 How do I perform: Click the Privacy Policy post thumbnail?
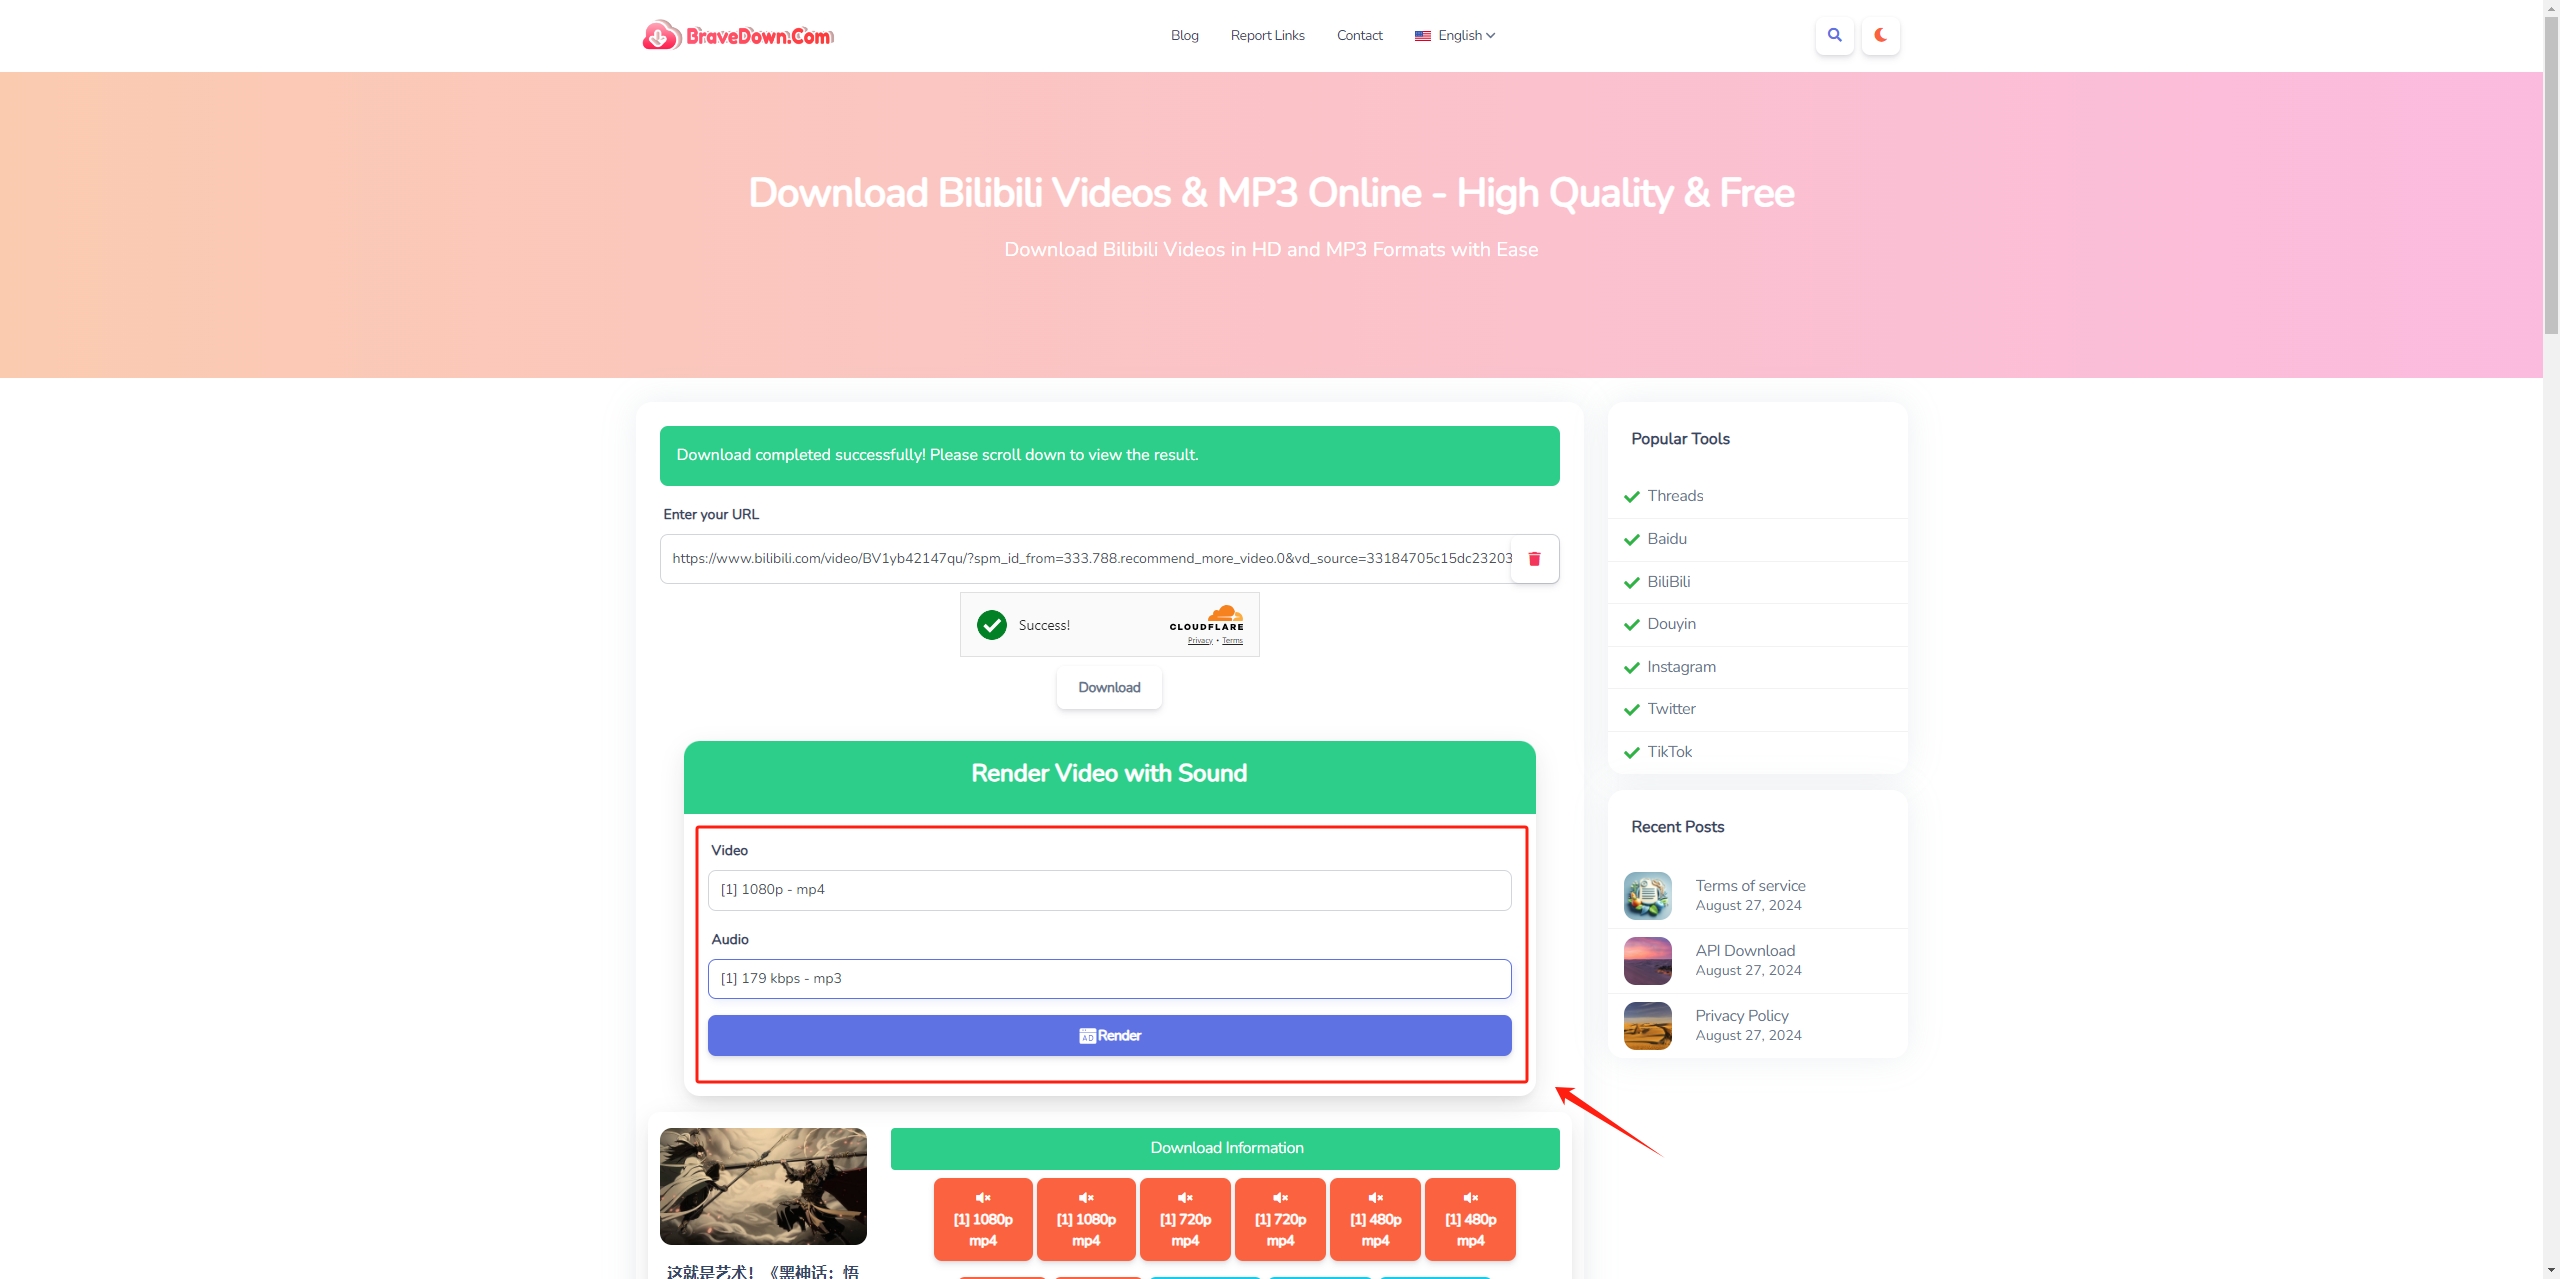click(x=1647, y=1026)
